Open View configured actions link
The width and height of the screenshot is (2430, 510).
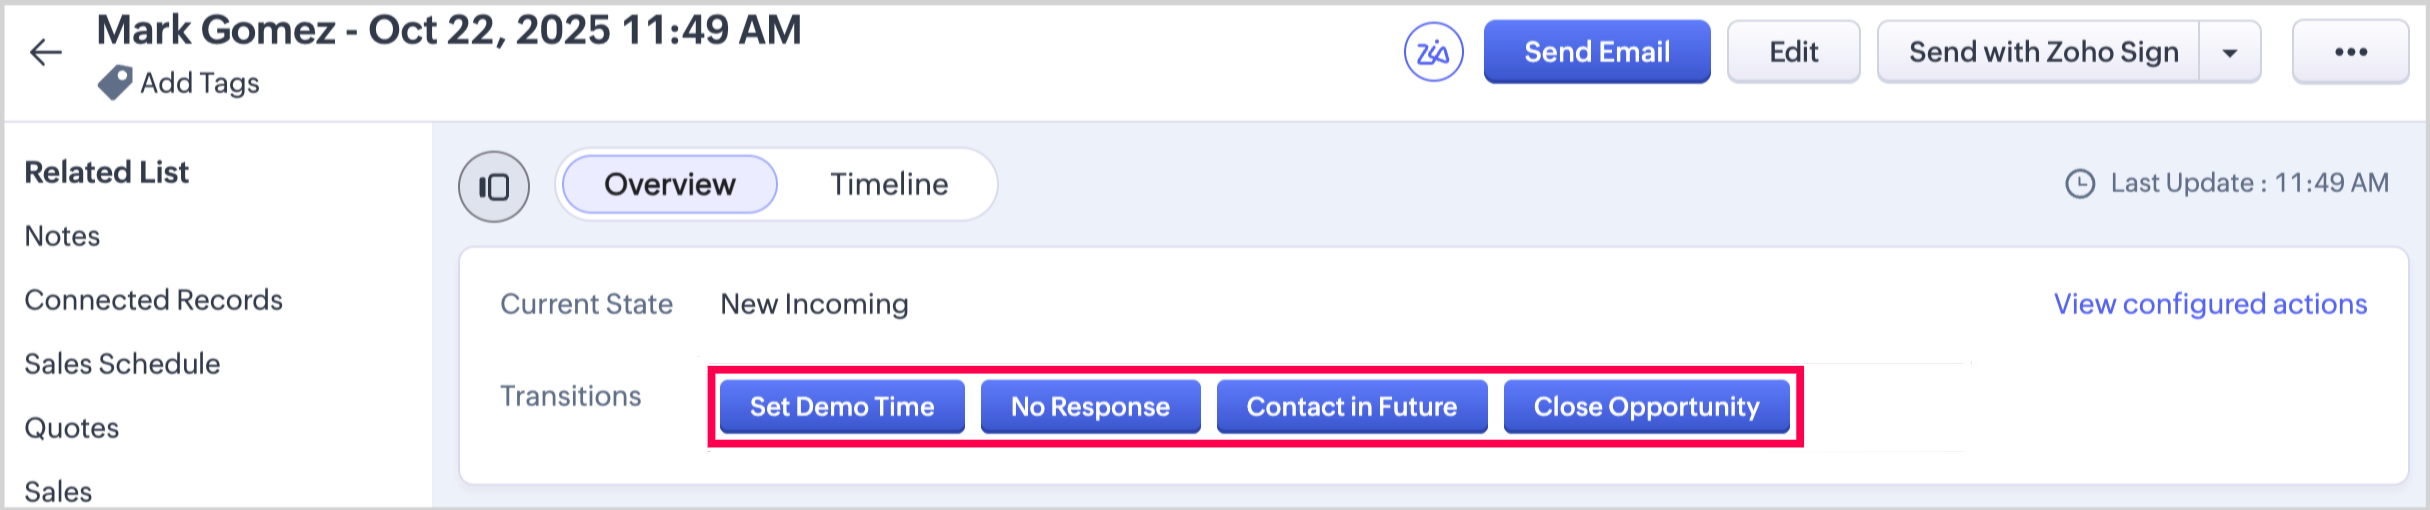[2210, 304]
